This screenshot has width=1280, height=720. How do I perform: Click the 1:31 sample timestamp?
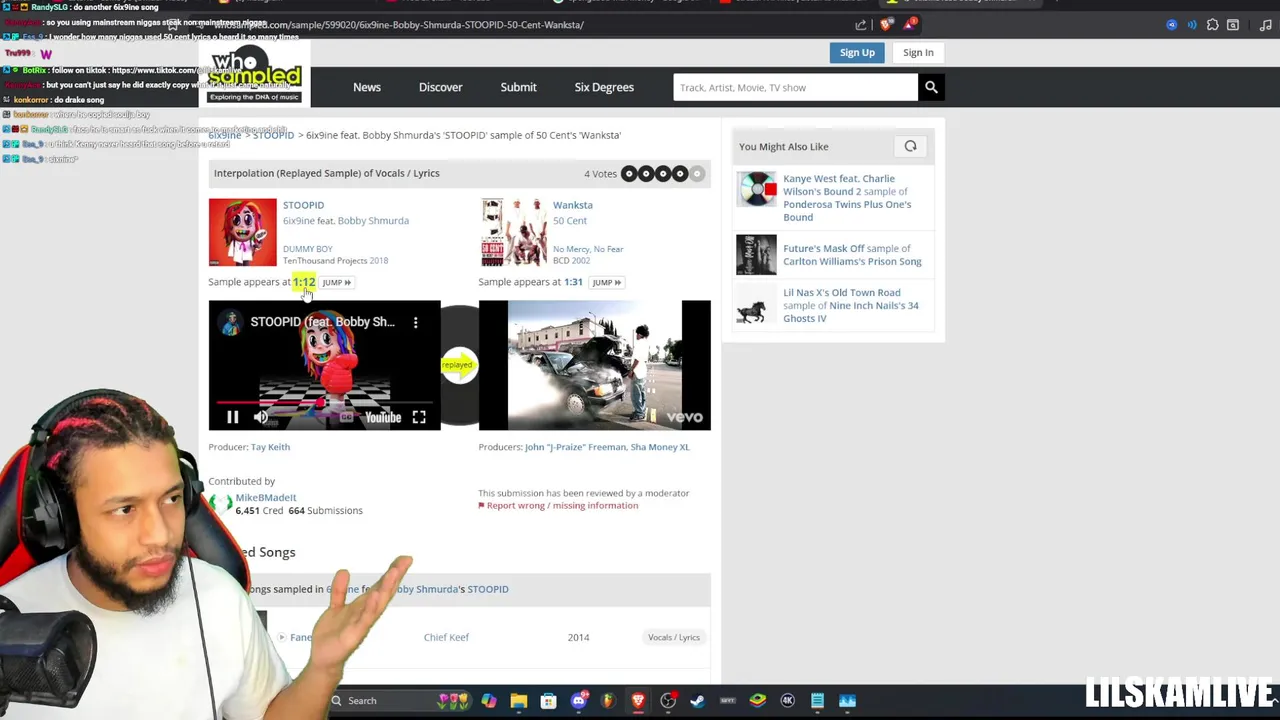click(x=573, y=282)
